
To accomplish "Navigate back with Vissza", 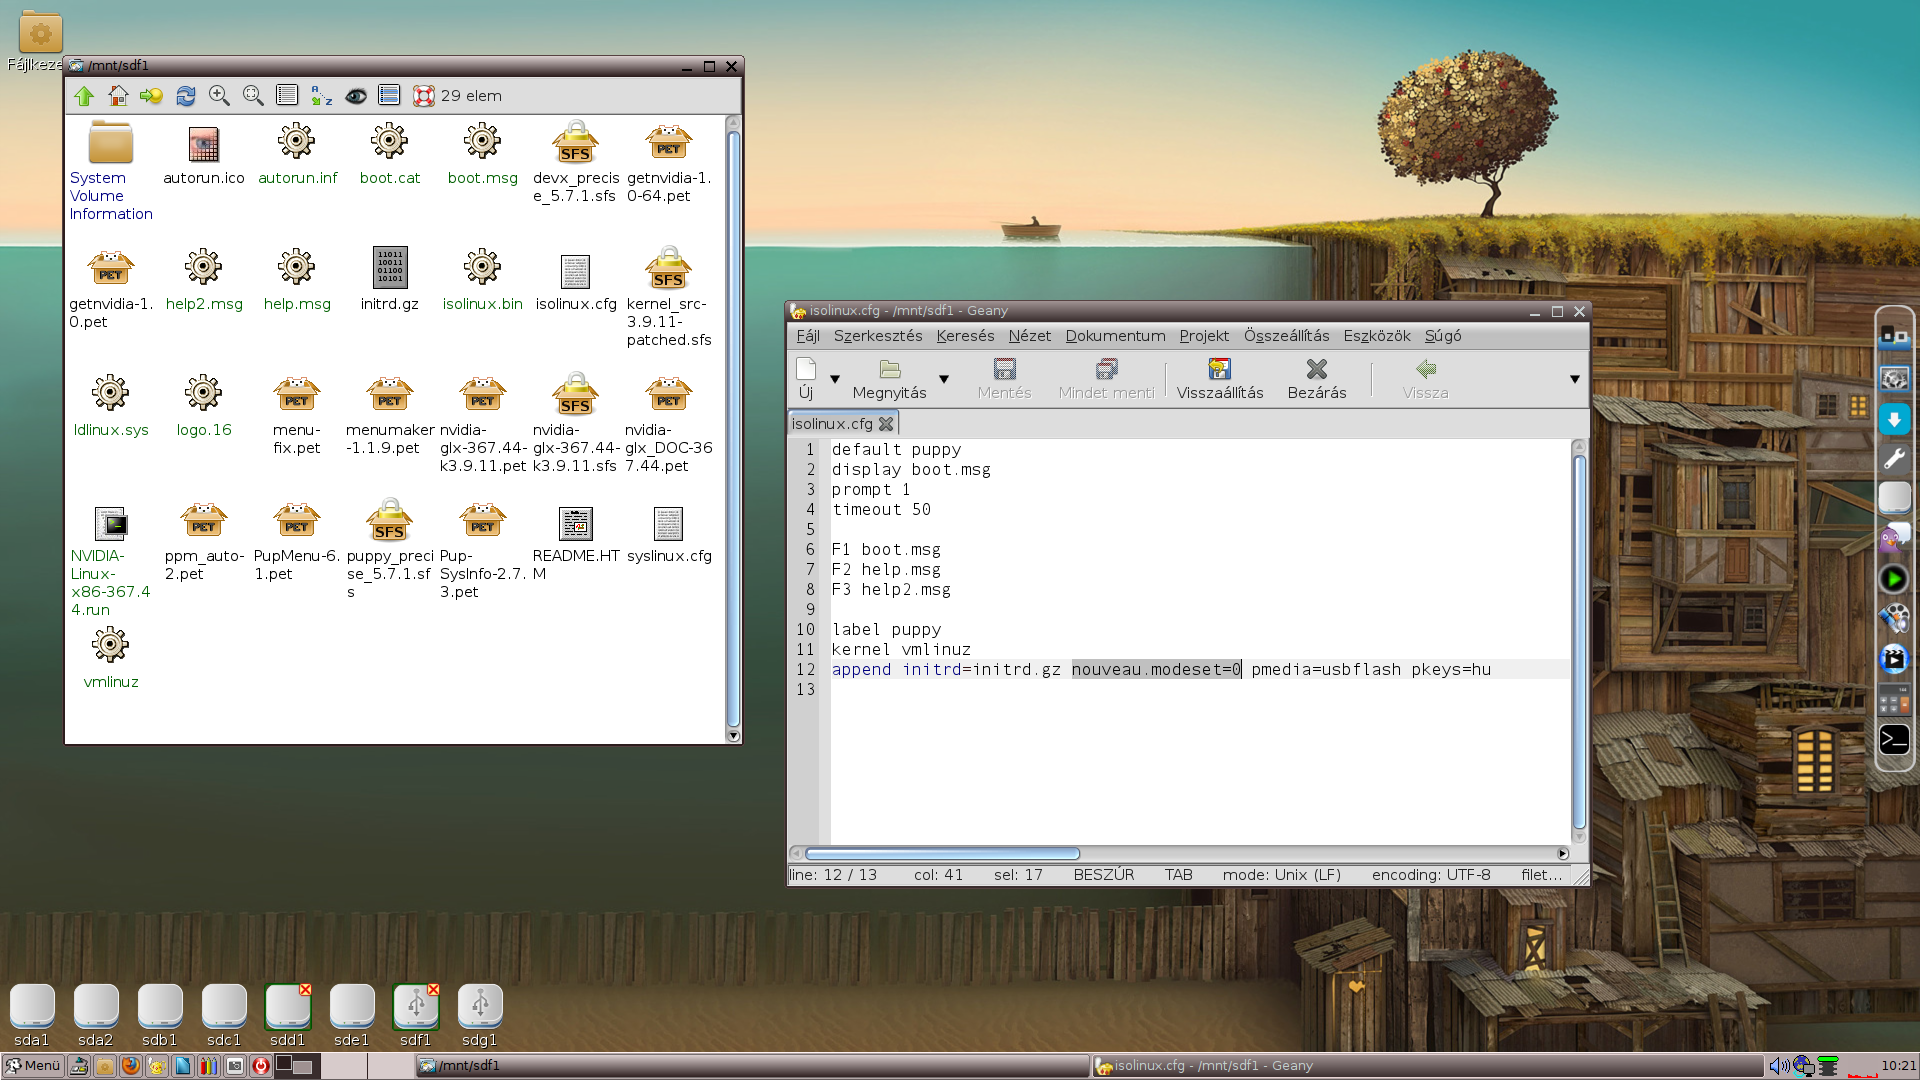I will [1425, 379].
